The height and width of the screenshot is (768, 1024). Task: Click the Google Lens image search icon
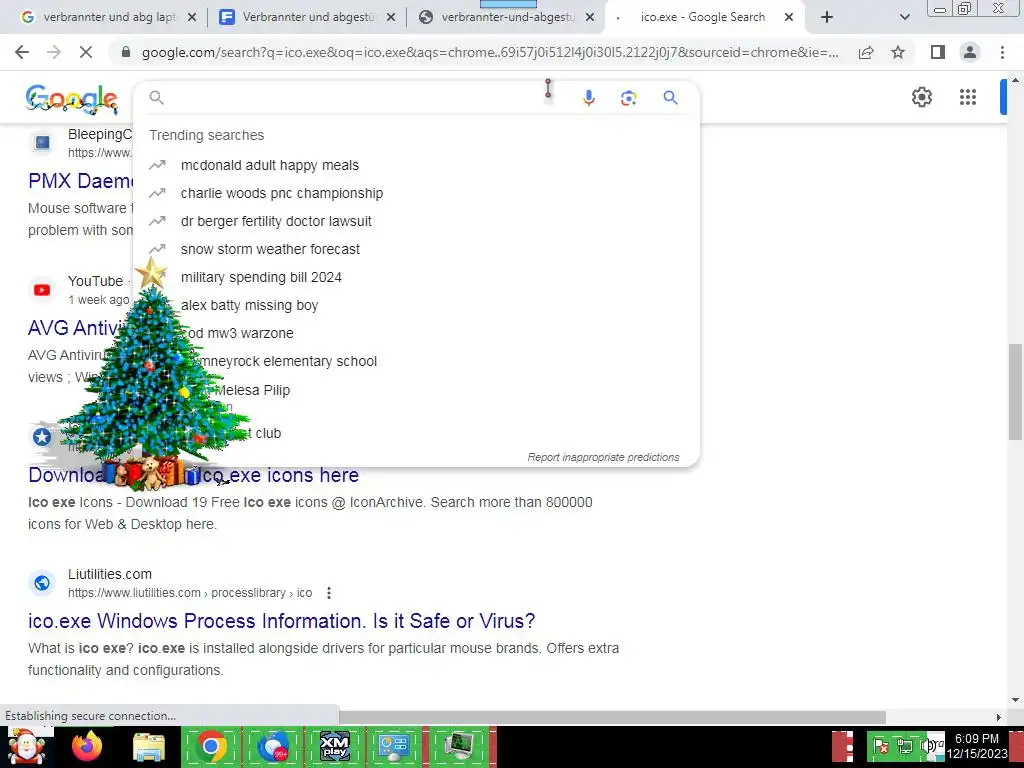(628, 98)
